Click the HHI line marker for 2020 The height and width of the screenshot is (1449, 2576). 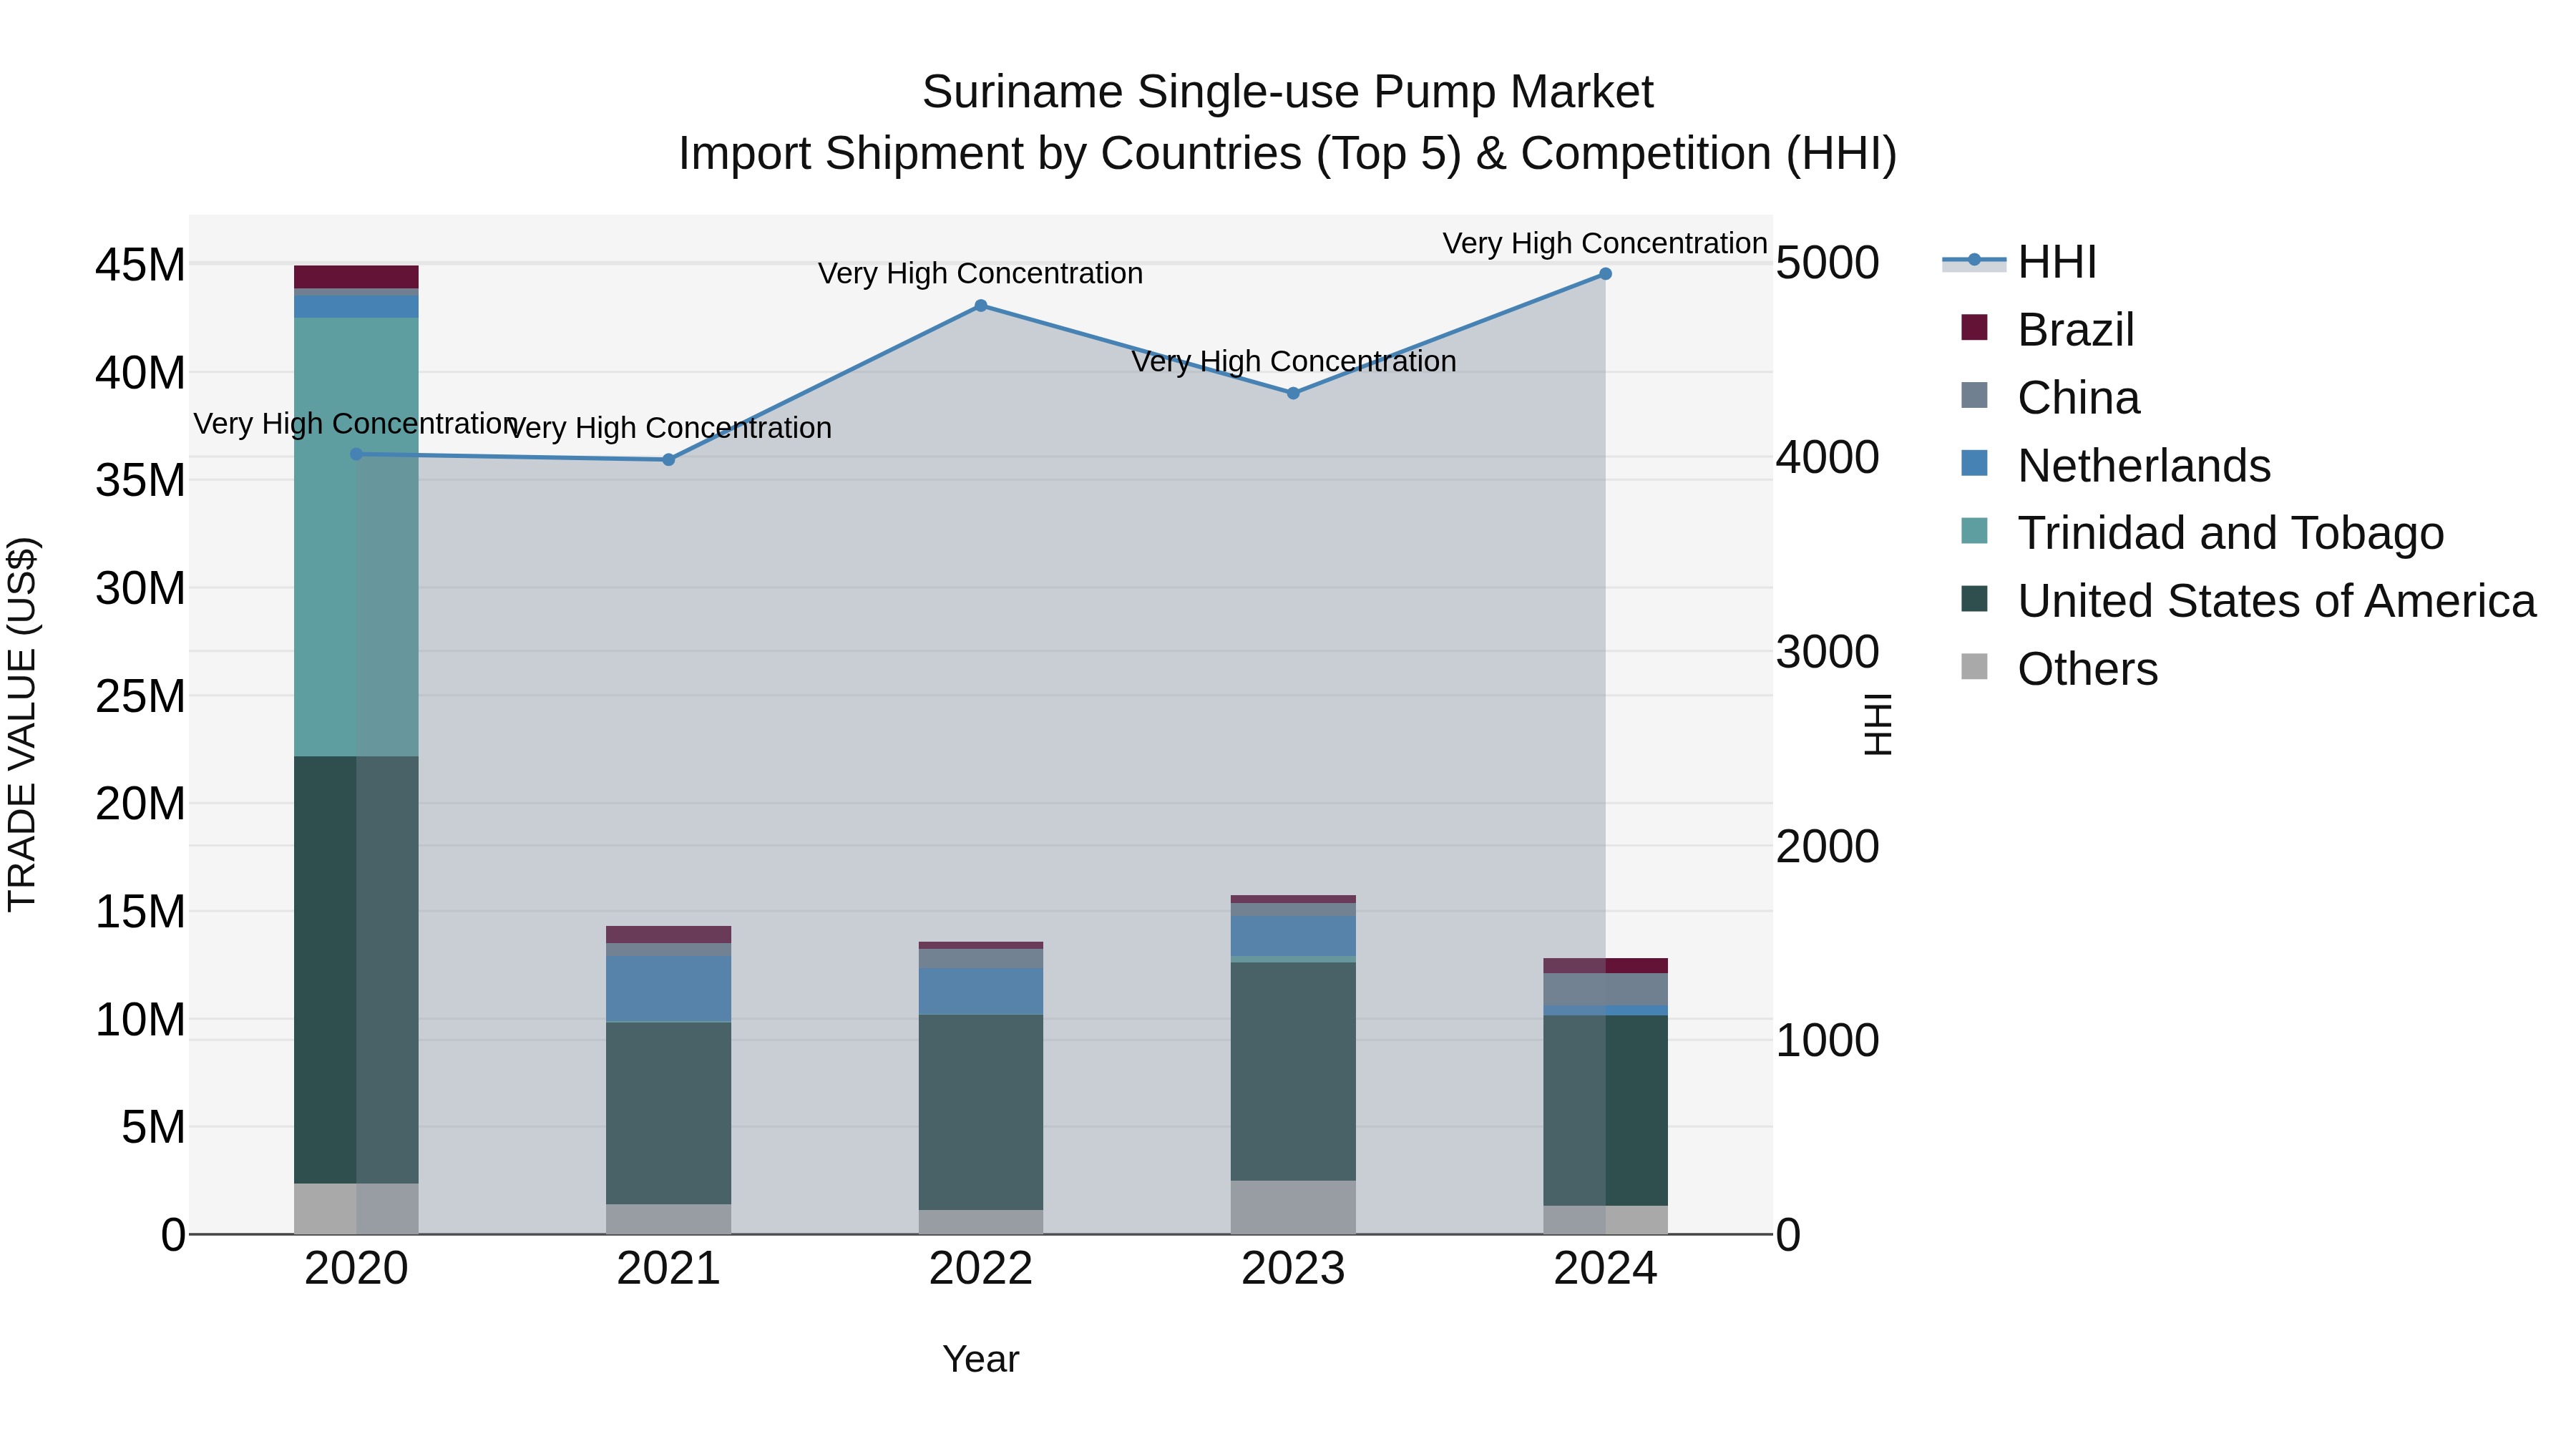(356, 454)
